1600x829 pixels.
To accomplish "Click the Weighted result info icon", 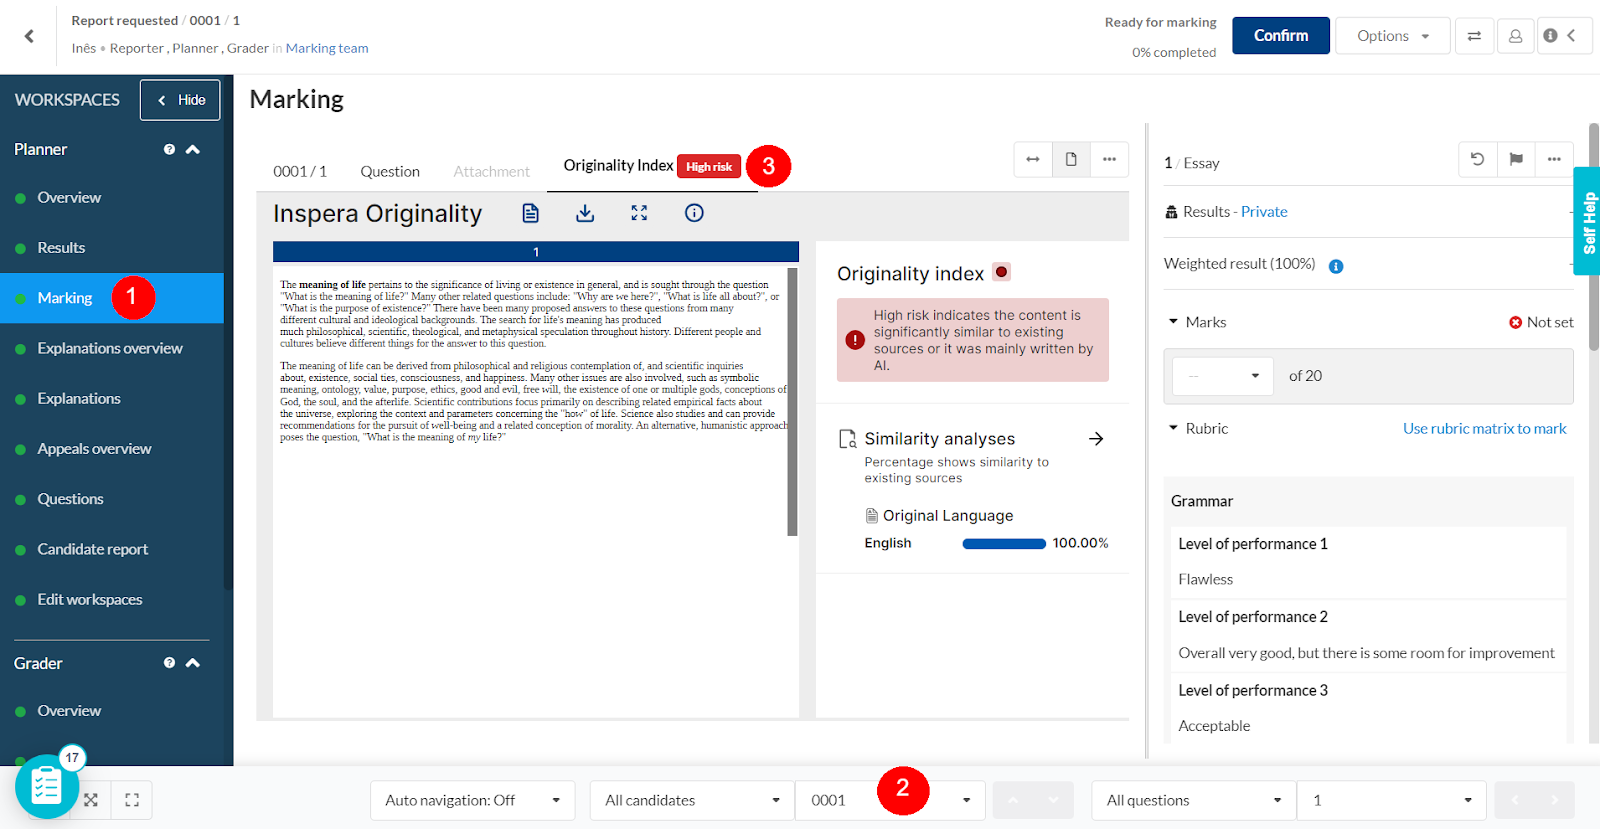I will [x=1336, y=266].
